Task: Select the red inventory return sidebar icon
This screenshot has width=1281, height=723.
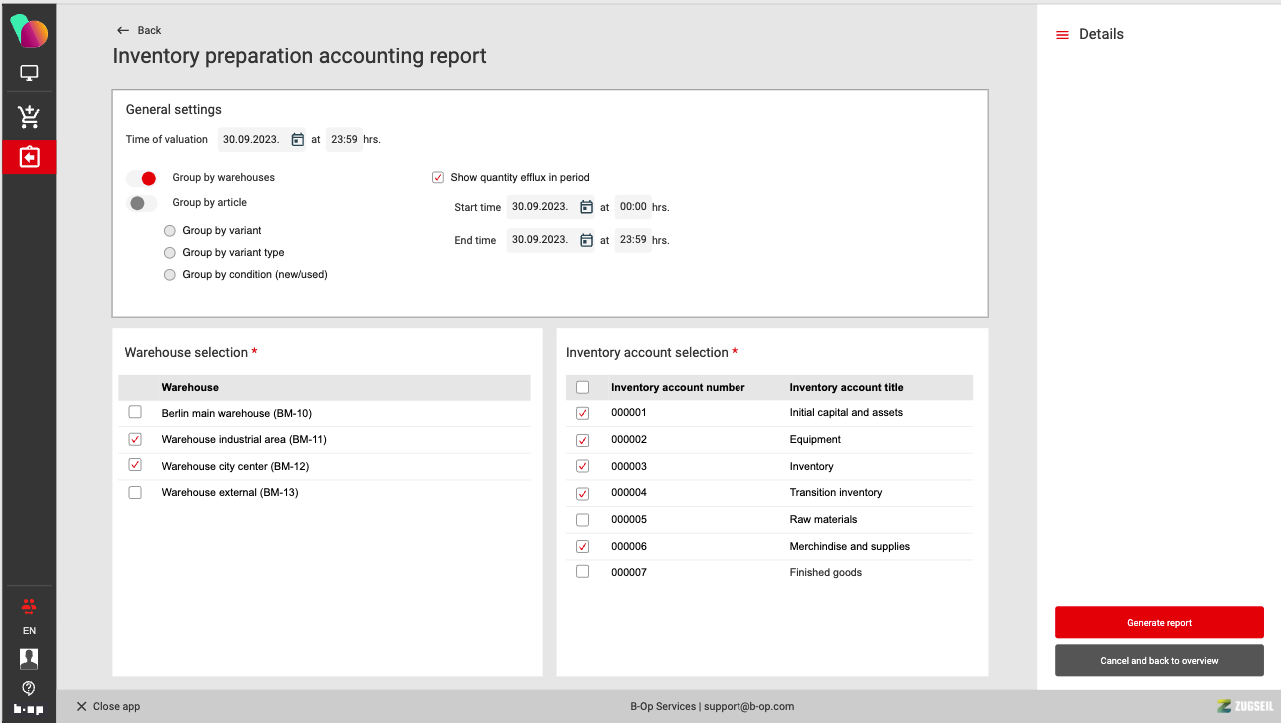Action: tap(29, 157)
